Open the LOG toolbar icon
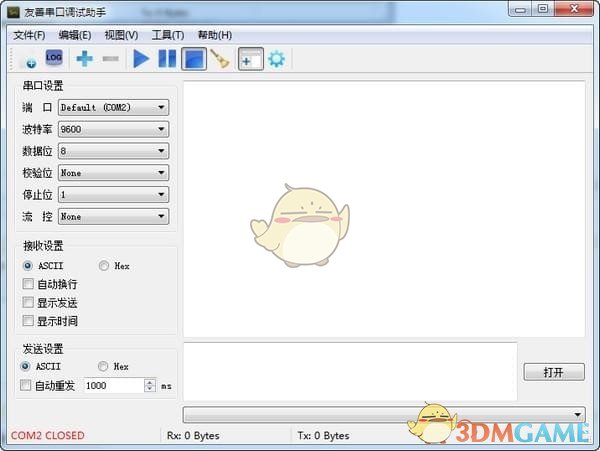 click(54, 58)
